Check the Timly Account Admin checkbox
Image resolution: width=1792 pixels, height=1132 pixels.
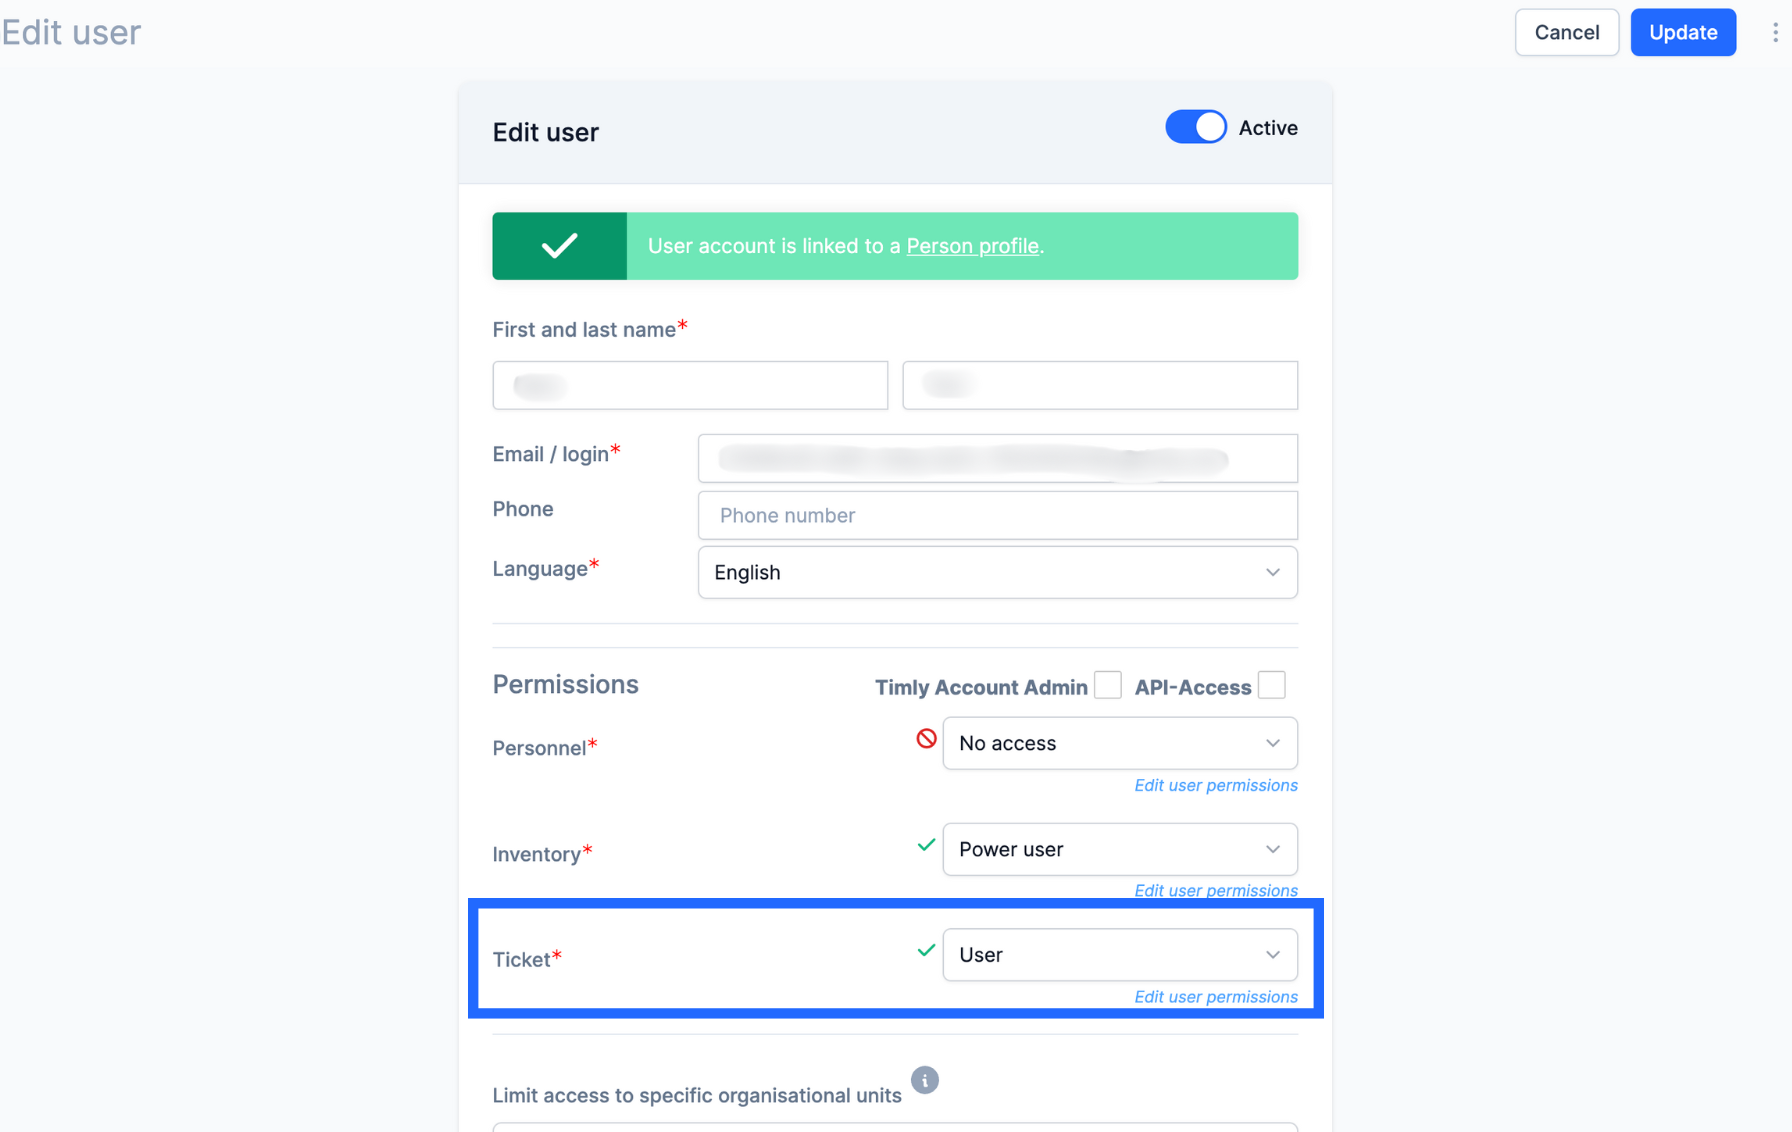(1107, 685)
